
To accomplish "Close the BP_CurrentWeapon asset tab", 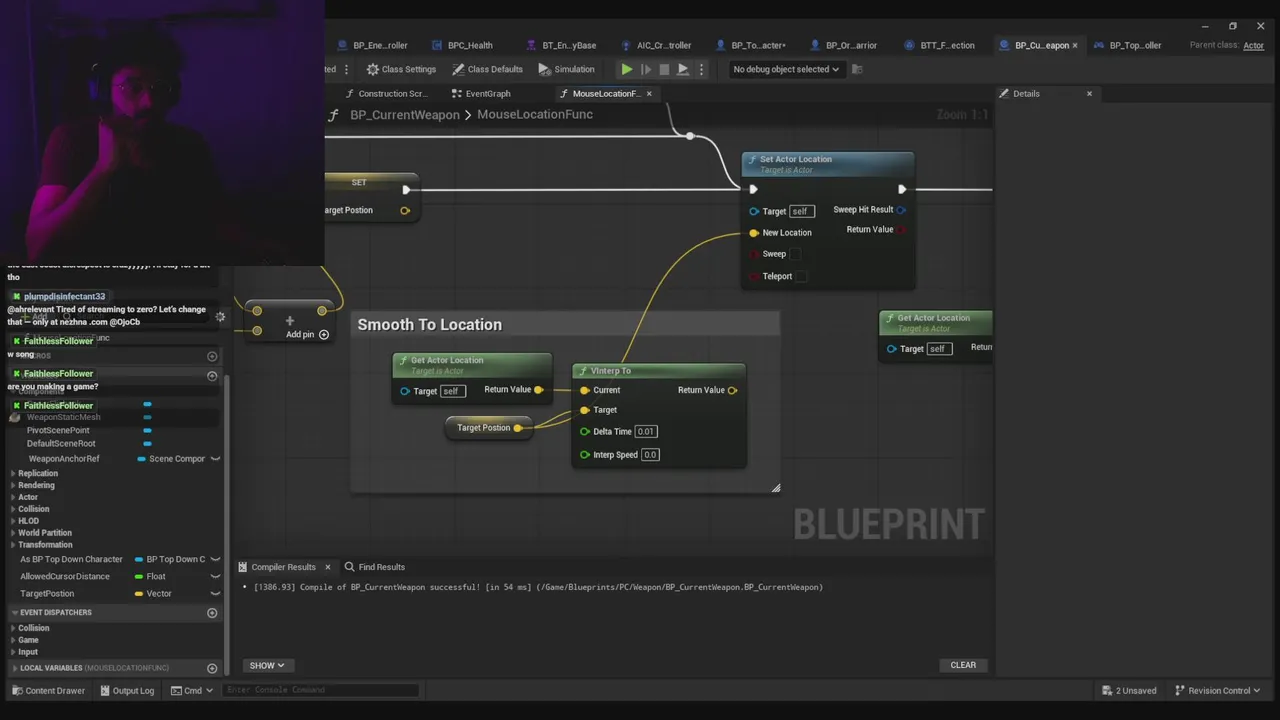I will coord(1076,45).
